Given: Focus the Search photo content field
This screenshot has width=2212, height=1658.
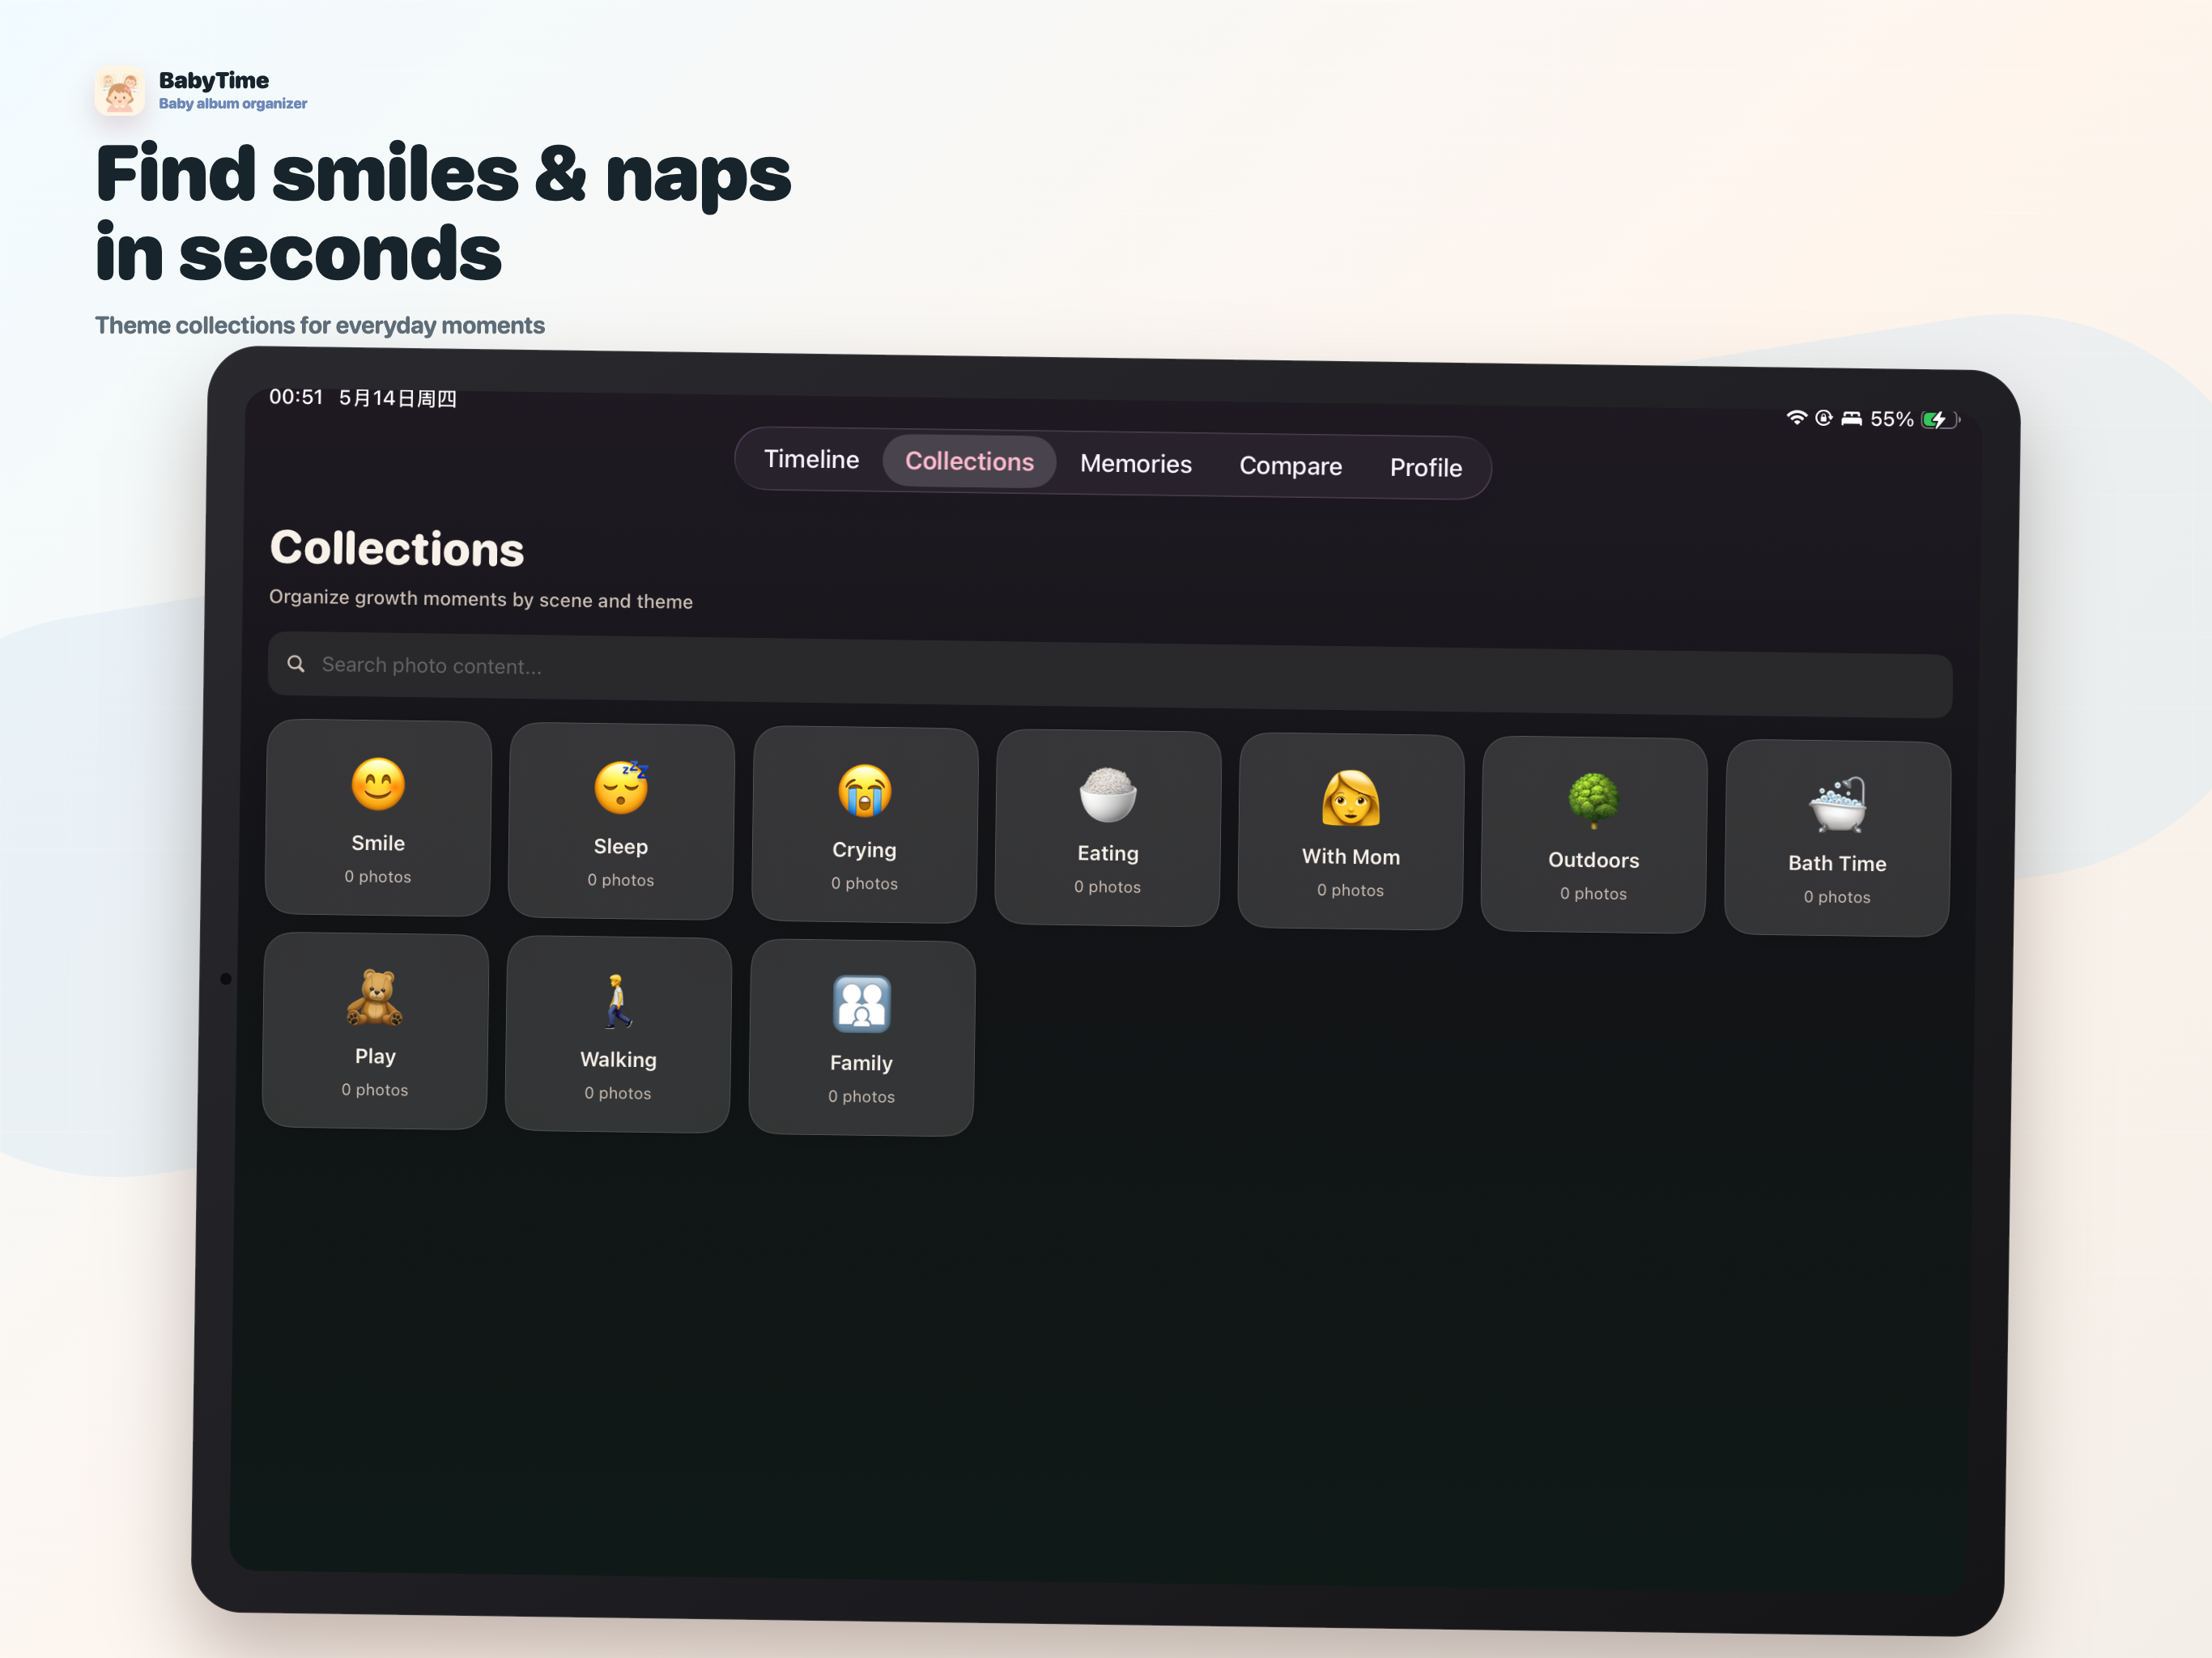Looking at the screenshot, I should coord(1110,676).
